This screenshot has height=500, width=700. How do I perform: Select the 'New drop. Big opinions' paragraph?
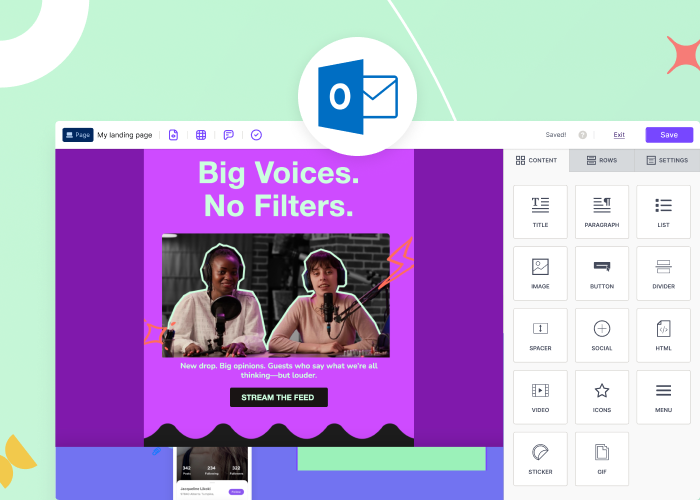[x=279, y=371]
